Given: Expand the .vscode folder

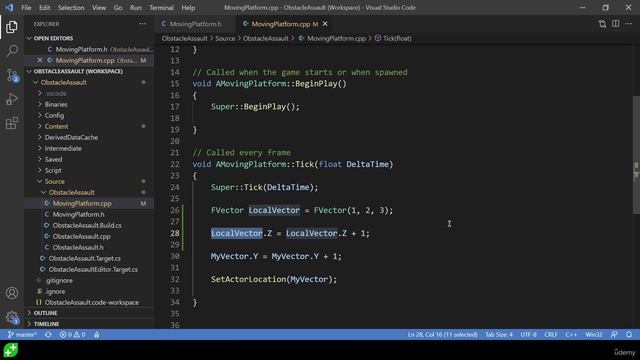Looking at the screenshot, I should [x=90, y=93].
